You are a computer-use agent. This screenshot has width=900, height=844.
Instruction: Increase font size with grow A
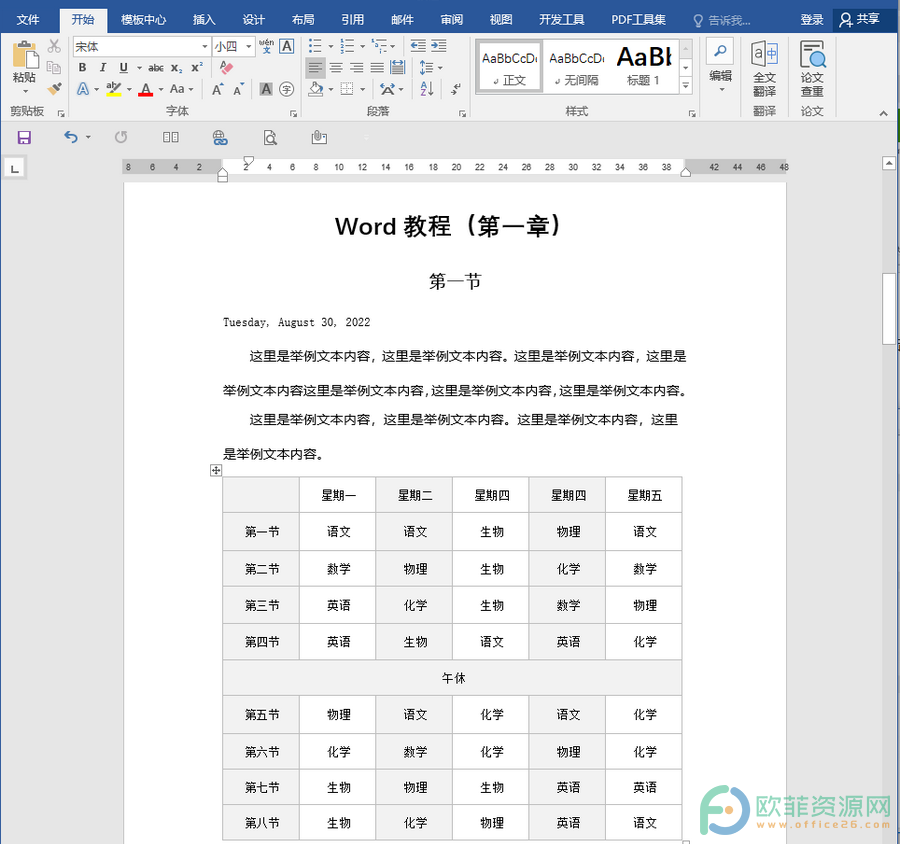tap(217, 89)
